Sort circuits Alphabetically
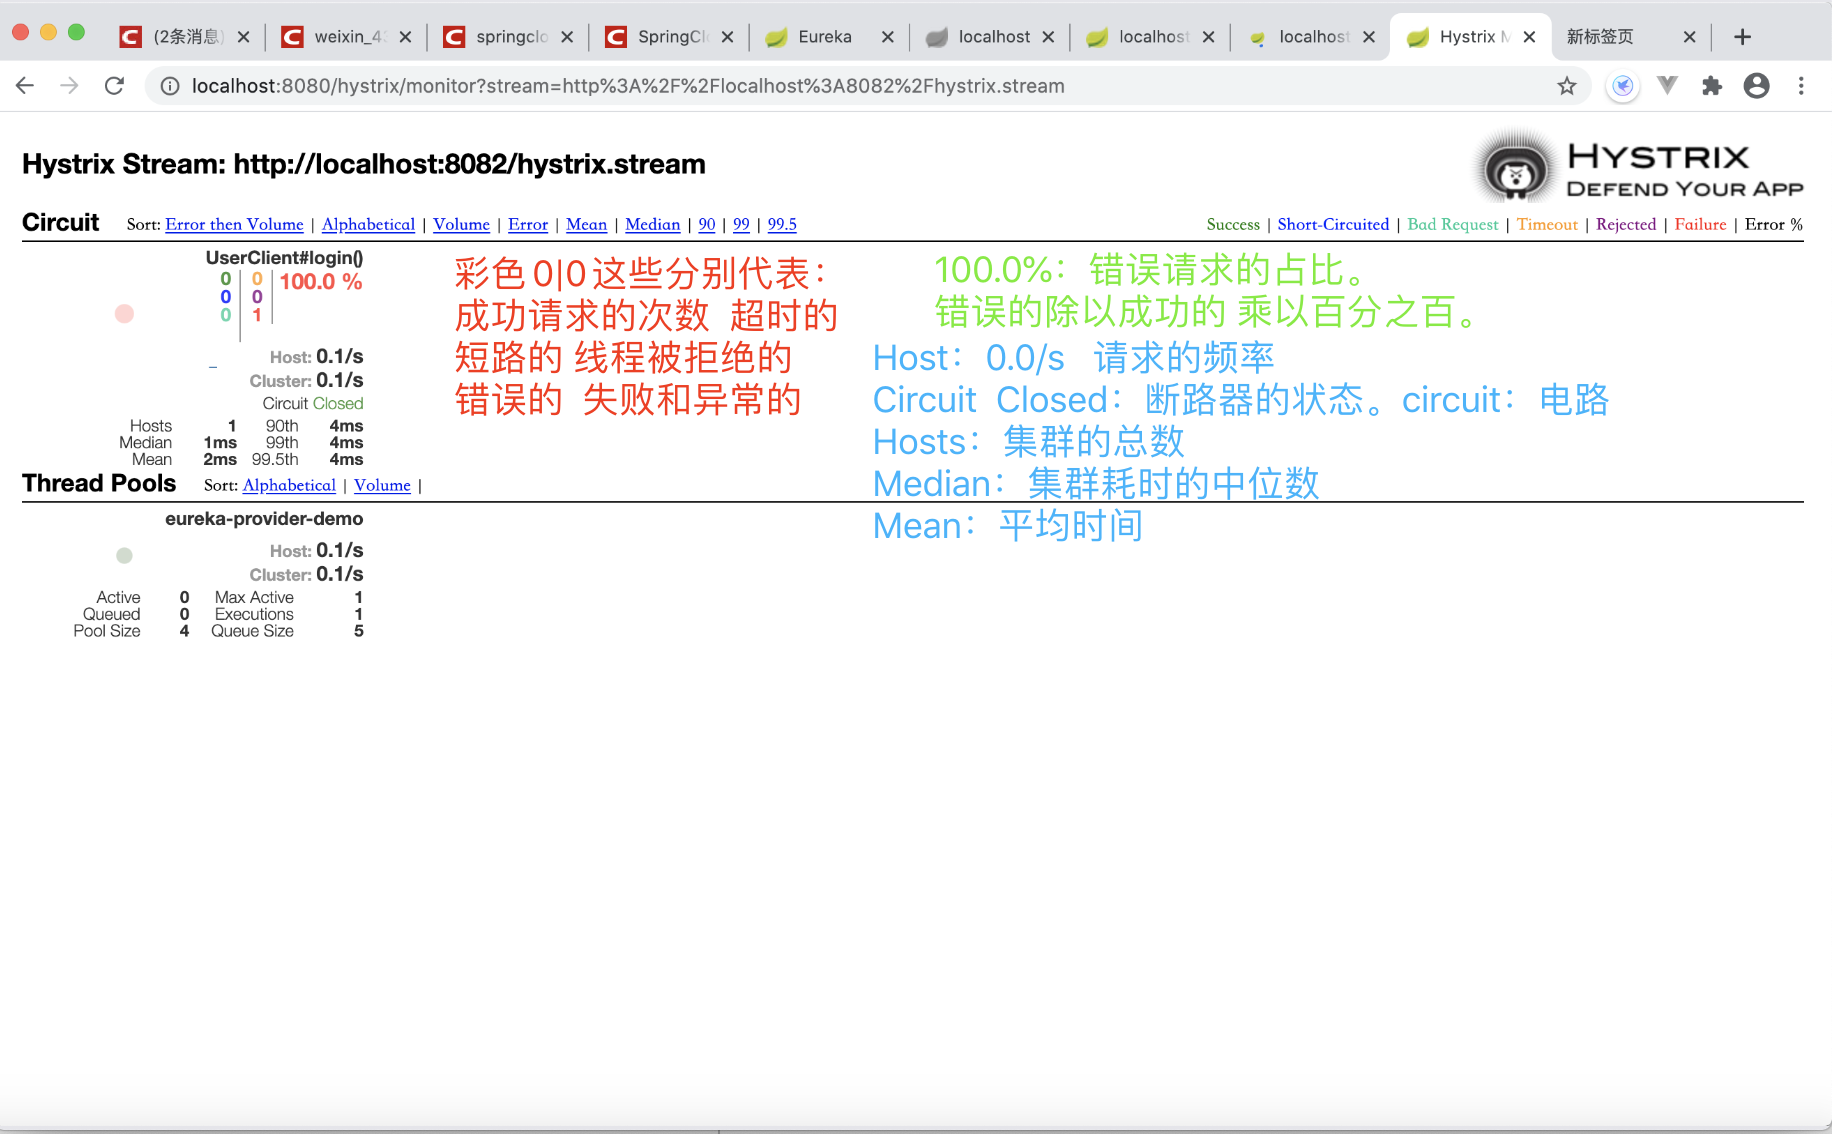Image resolution: width=1832 pixels, height=1134 pixels. tap(368, 225)
